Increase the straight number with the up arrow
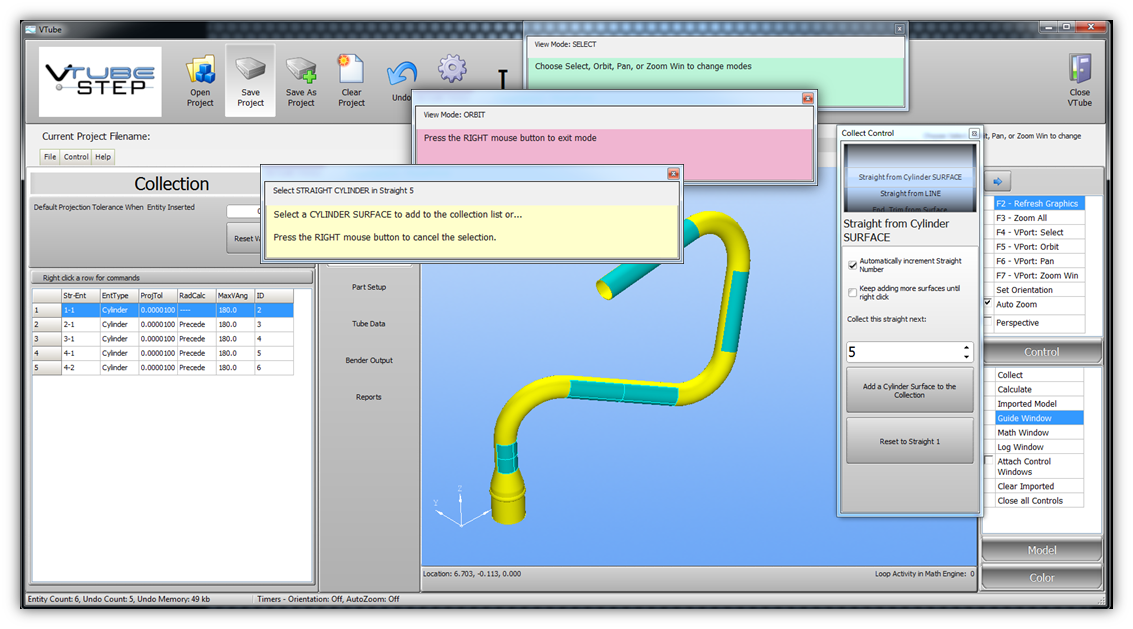 coord(966,347)
